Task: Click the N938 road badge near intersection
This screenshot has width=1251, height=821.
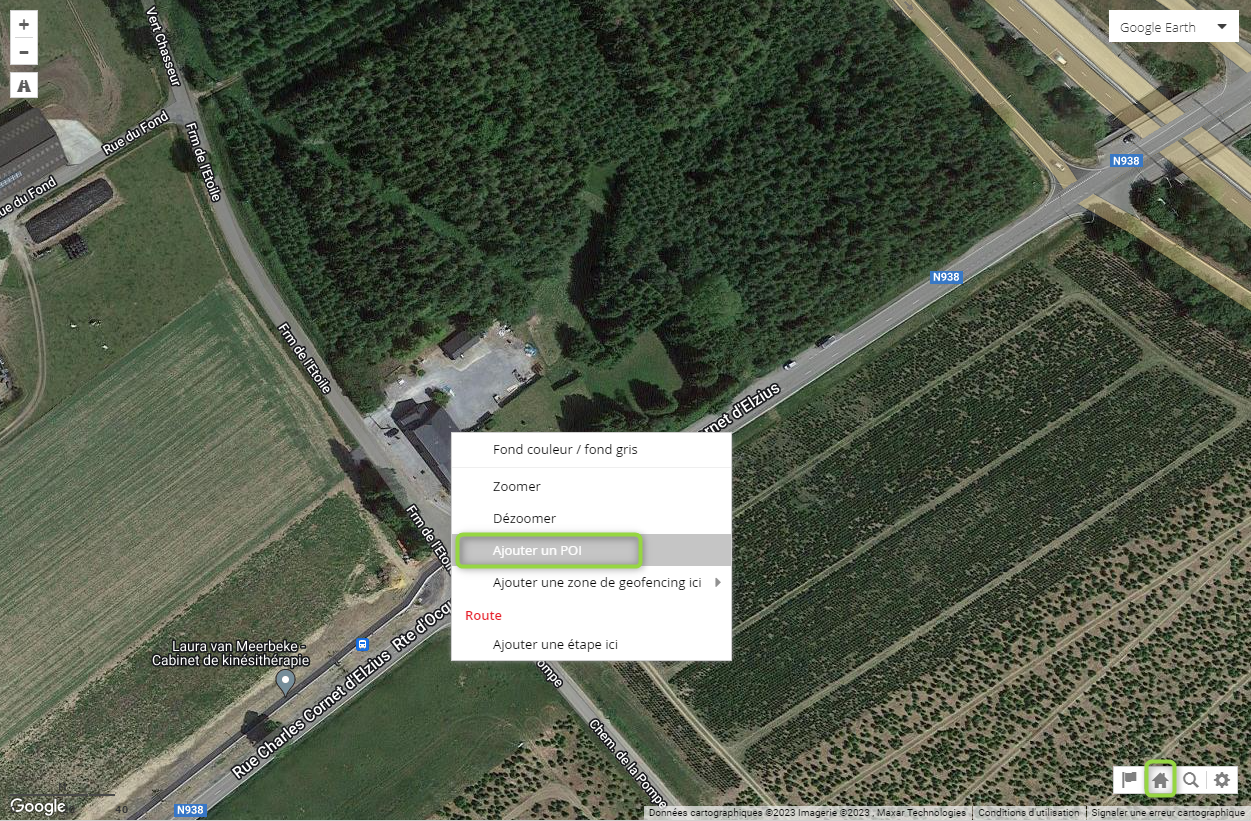Action: (x=1126, y=160)
